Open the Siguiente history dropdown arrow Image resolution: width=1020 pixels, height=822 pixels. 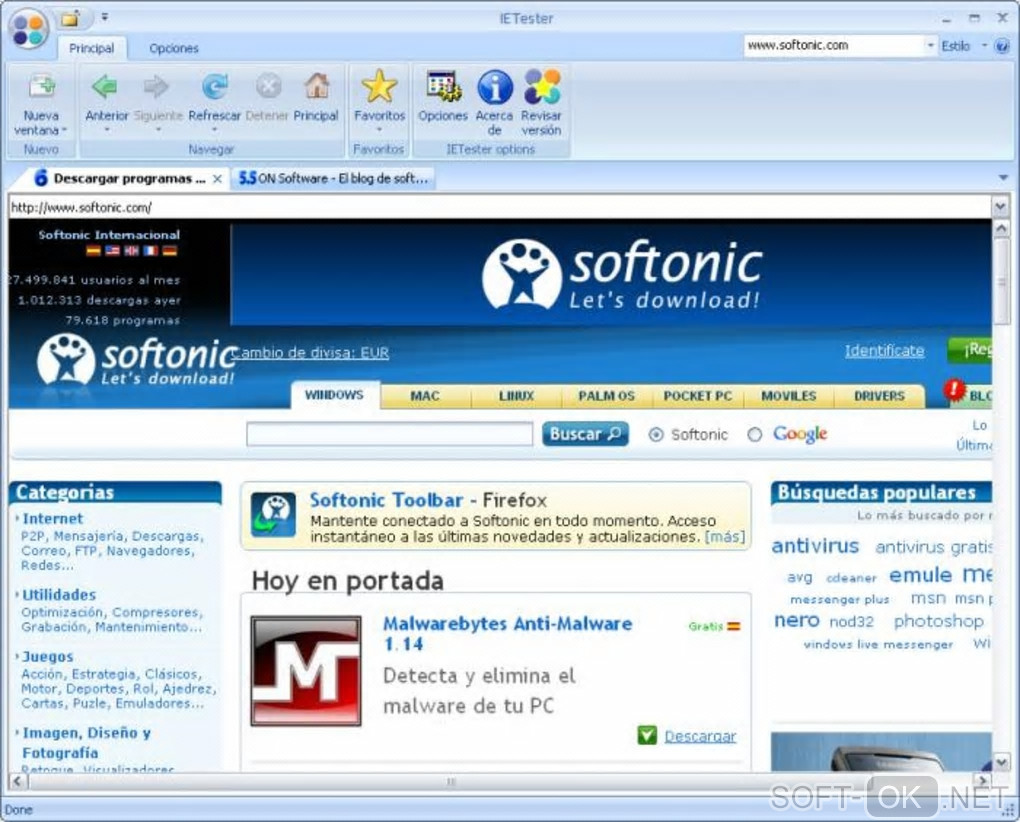click(158, 130)
